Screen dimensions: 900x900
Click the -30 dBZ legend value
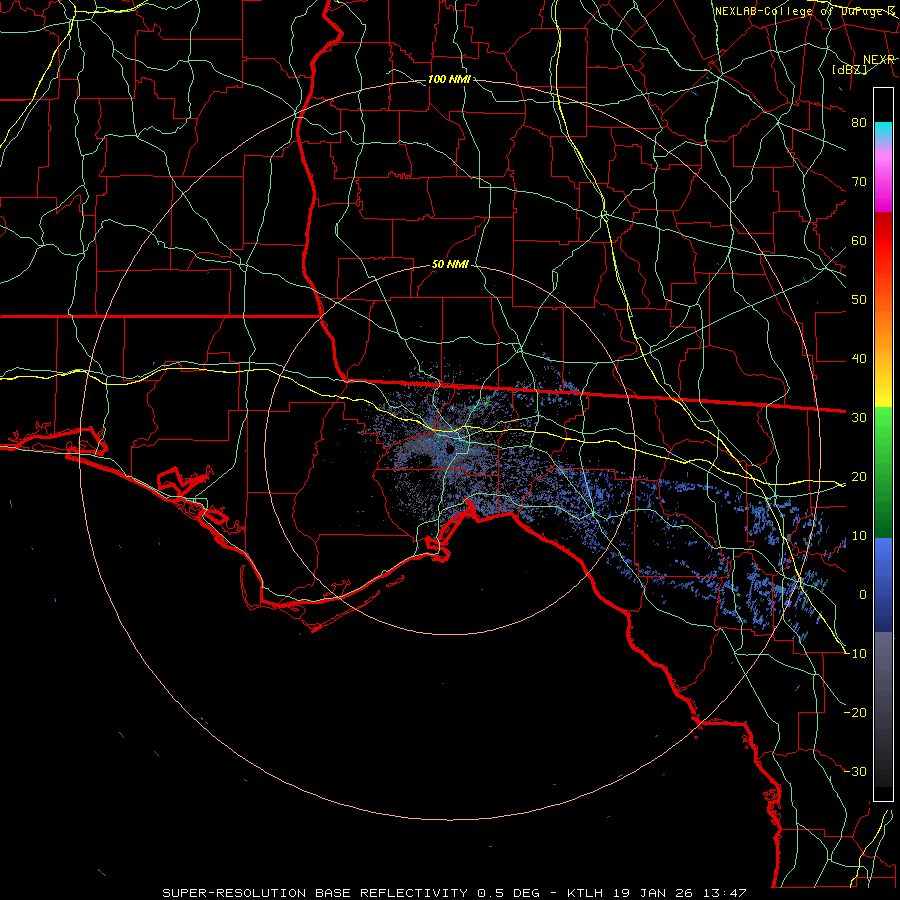[855, 771]
